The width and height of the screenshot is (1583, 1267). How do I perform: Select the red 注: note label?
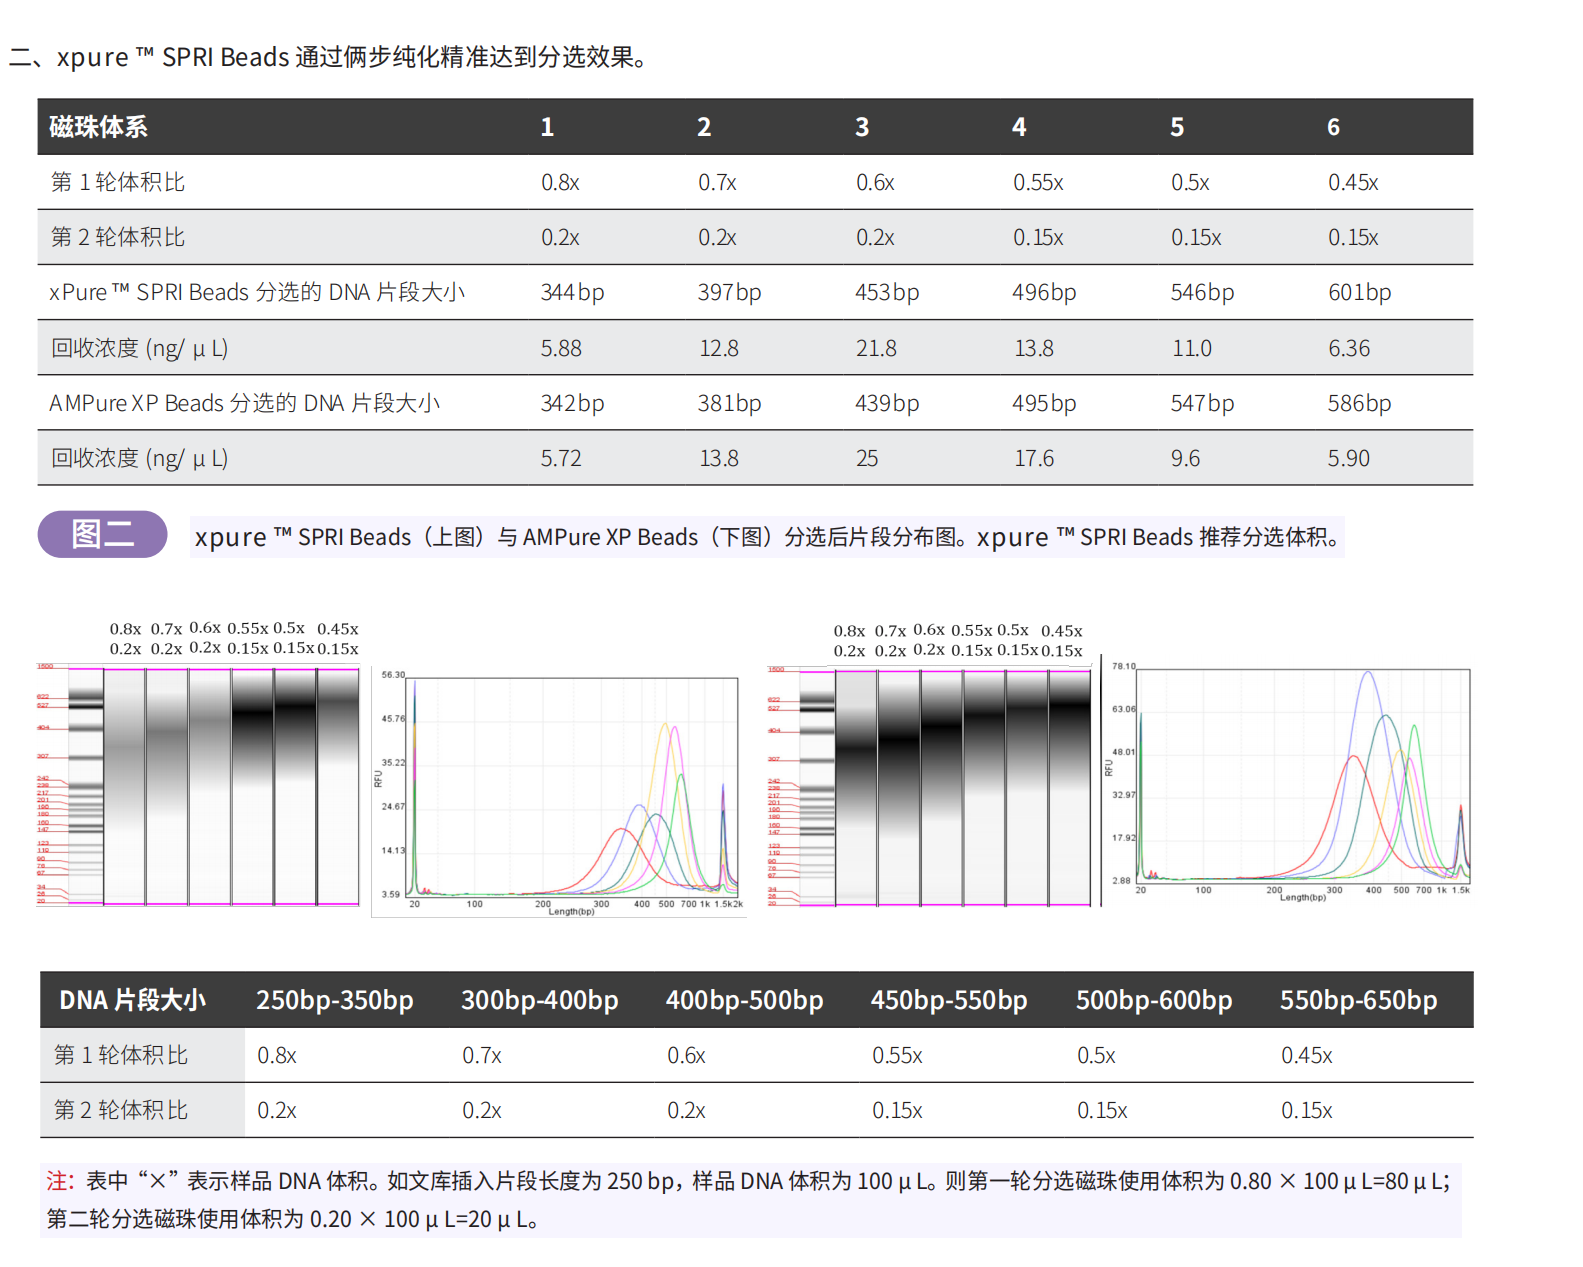tap(60, 1181)
